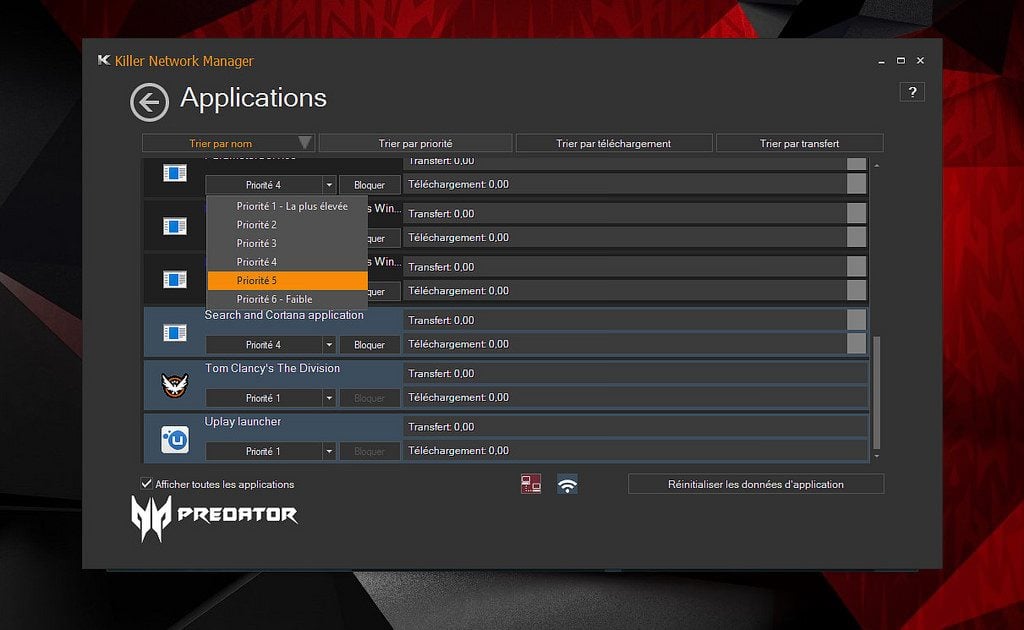Screen dimensions: 1024x630
Task: Choose Priorité 1 - La plus élevée
Action: coord(287,206)
